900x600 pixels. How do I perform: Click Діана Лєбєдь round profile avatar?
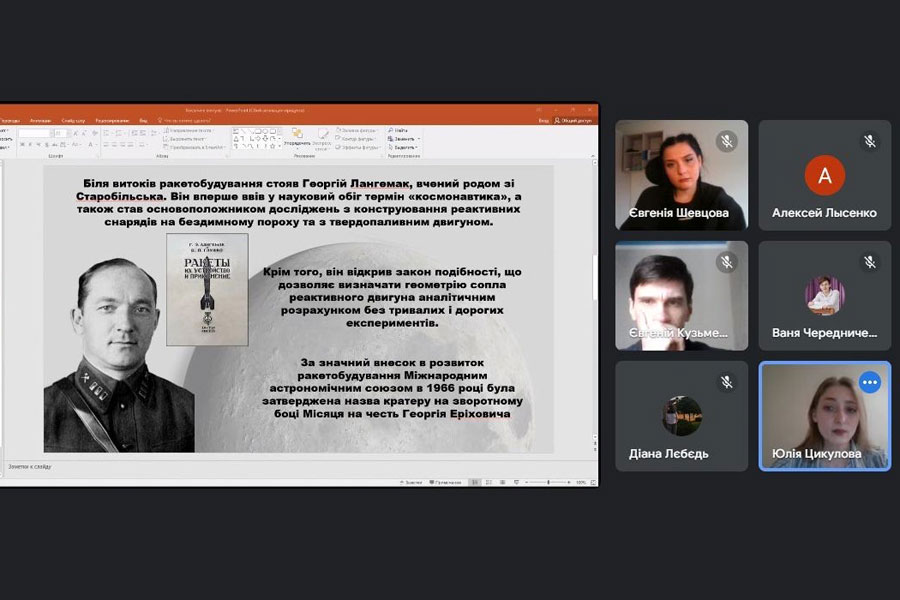tap(682, 416)
